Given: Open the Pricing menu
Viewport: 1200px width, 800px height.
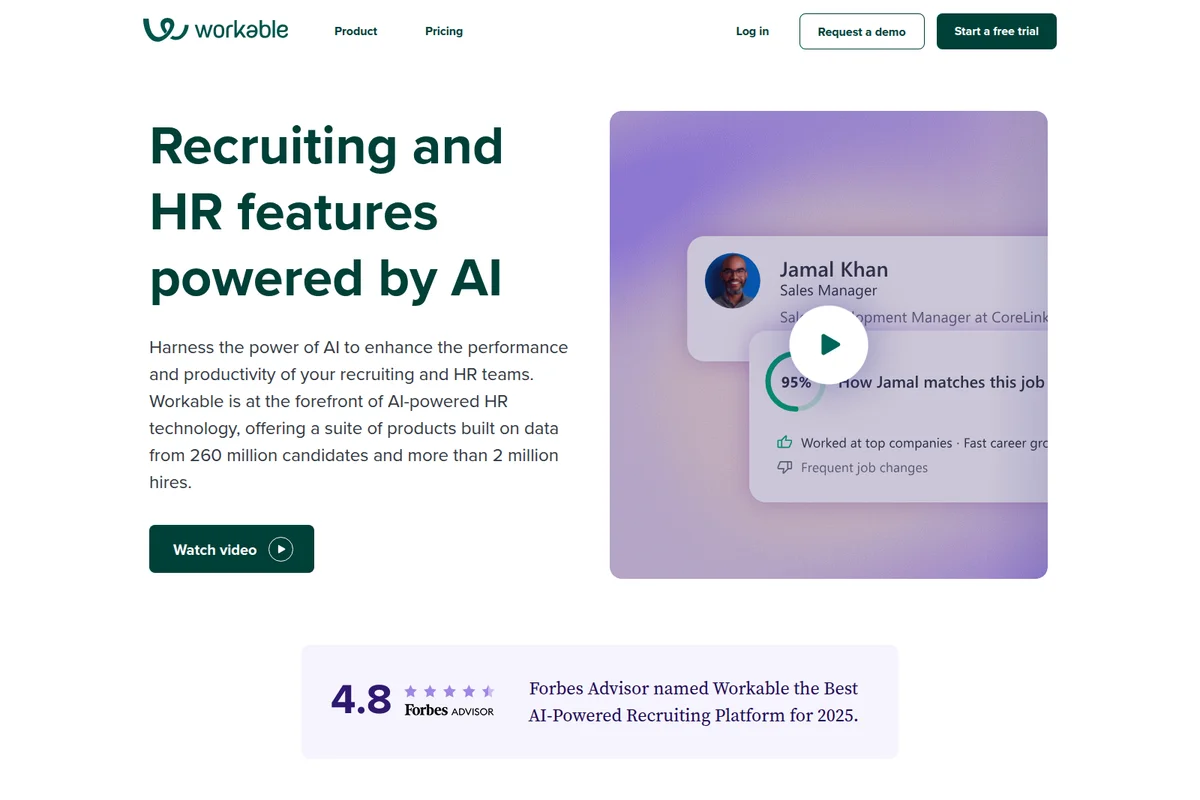Looking at the screenshot, I should tap(443, 31).
